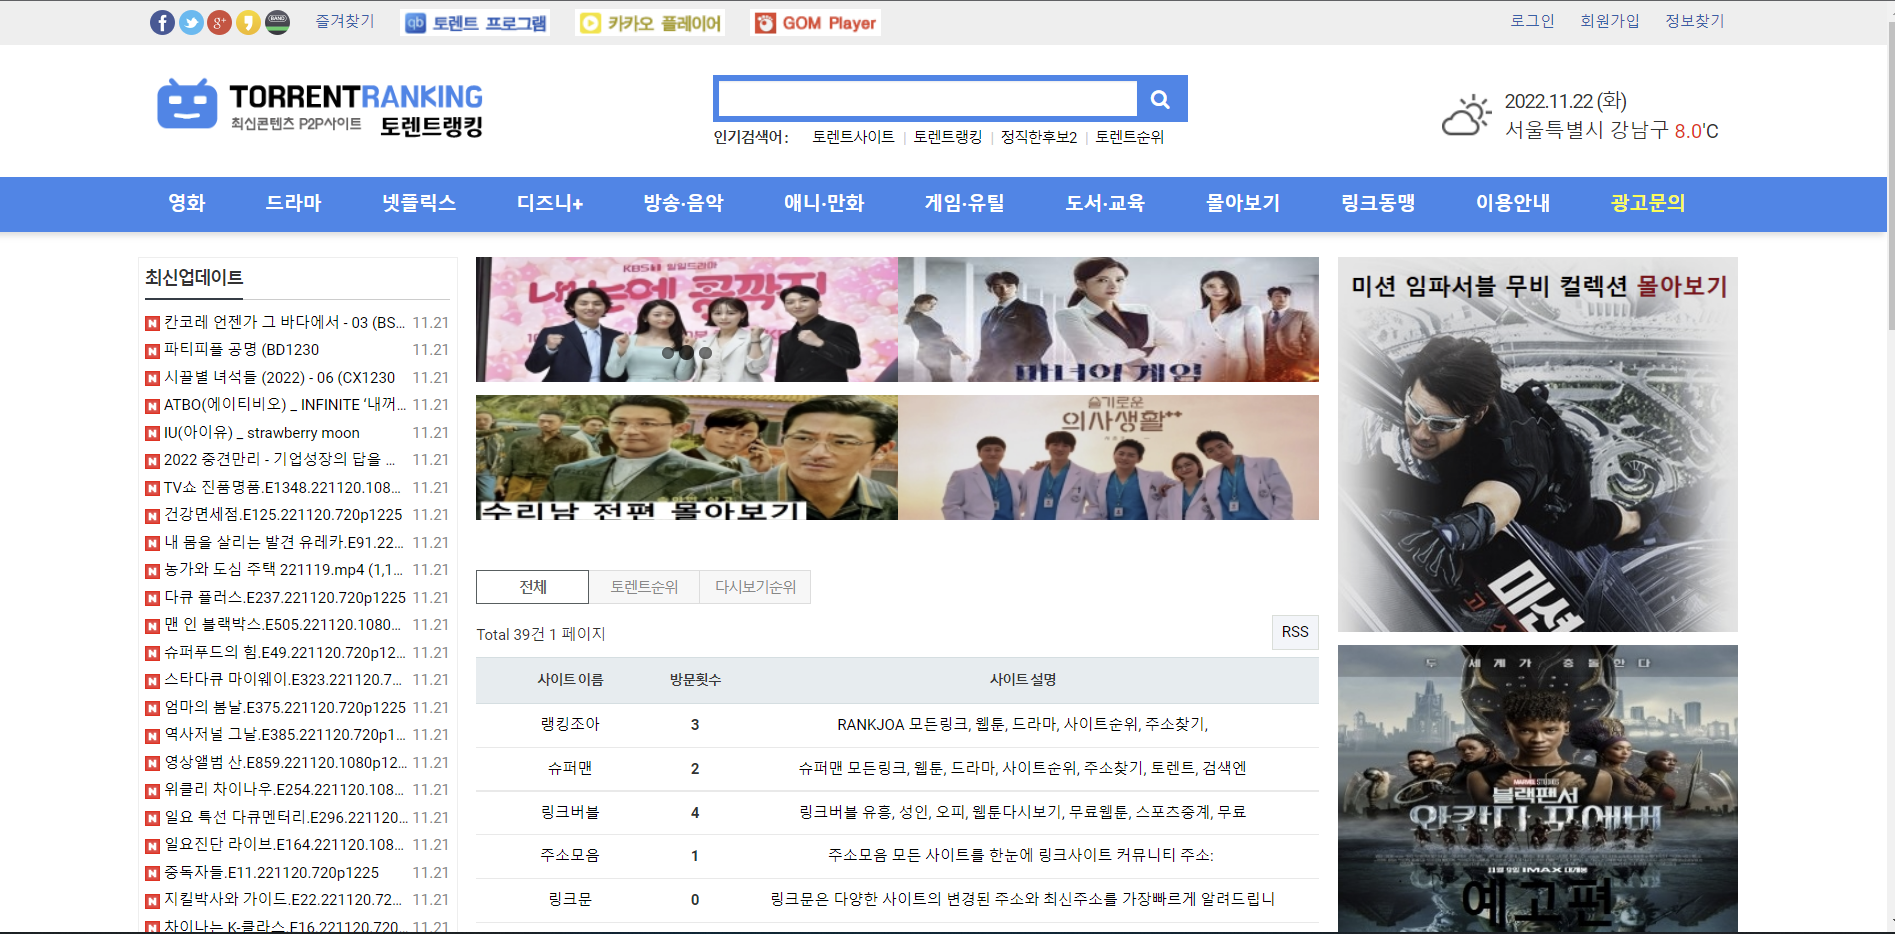Image resolution: width=1895 pixels, height=934 pixels.
Task: Open site entry 링크버블
Action: 570,812
